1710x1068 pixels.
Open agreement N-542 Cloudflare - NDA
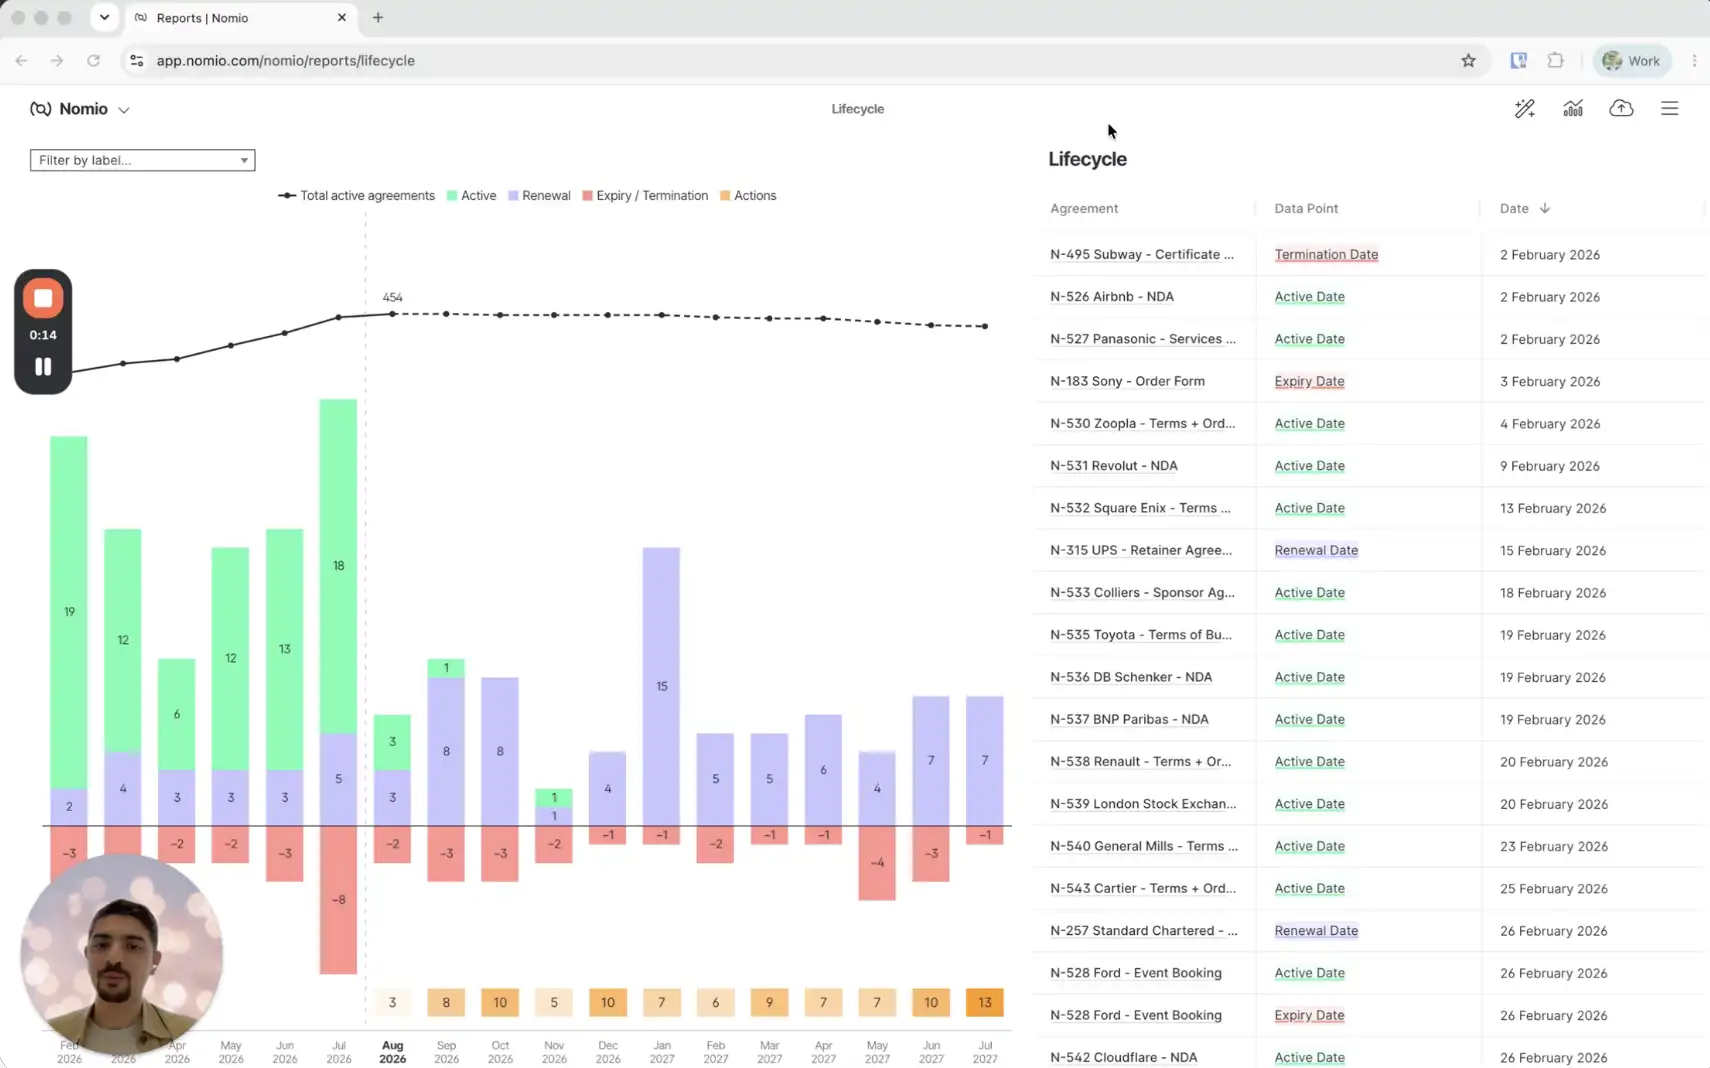click(1124, 1057)
